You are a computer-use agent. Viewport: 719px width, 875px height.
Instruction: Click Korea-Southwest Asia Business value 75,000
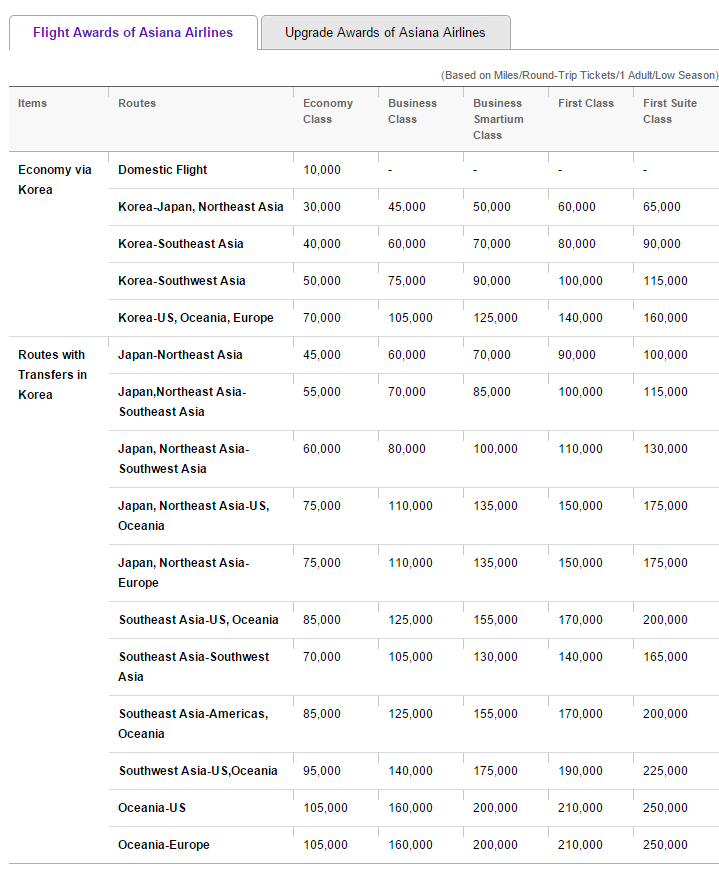click(x=406, y=281)
